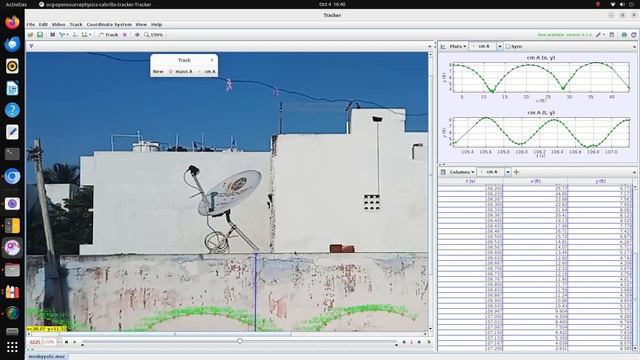Click New in the Track control popup
Image resolution: width=640 pixels, height=360 pixels.
[158, 71]
